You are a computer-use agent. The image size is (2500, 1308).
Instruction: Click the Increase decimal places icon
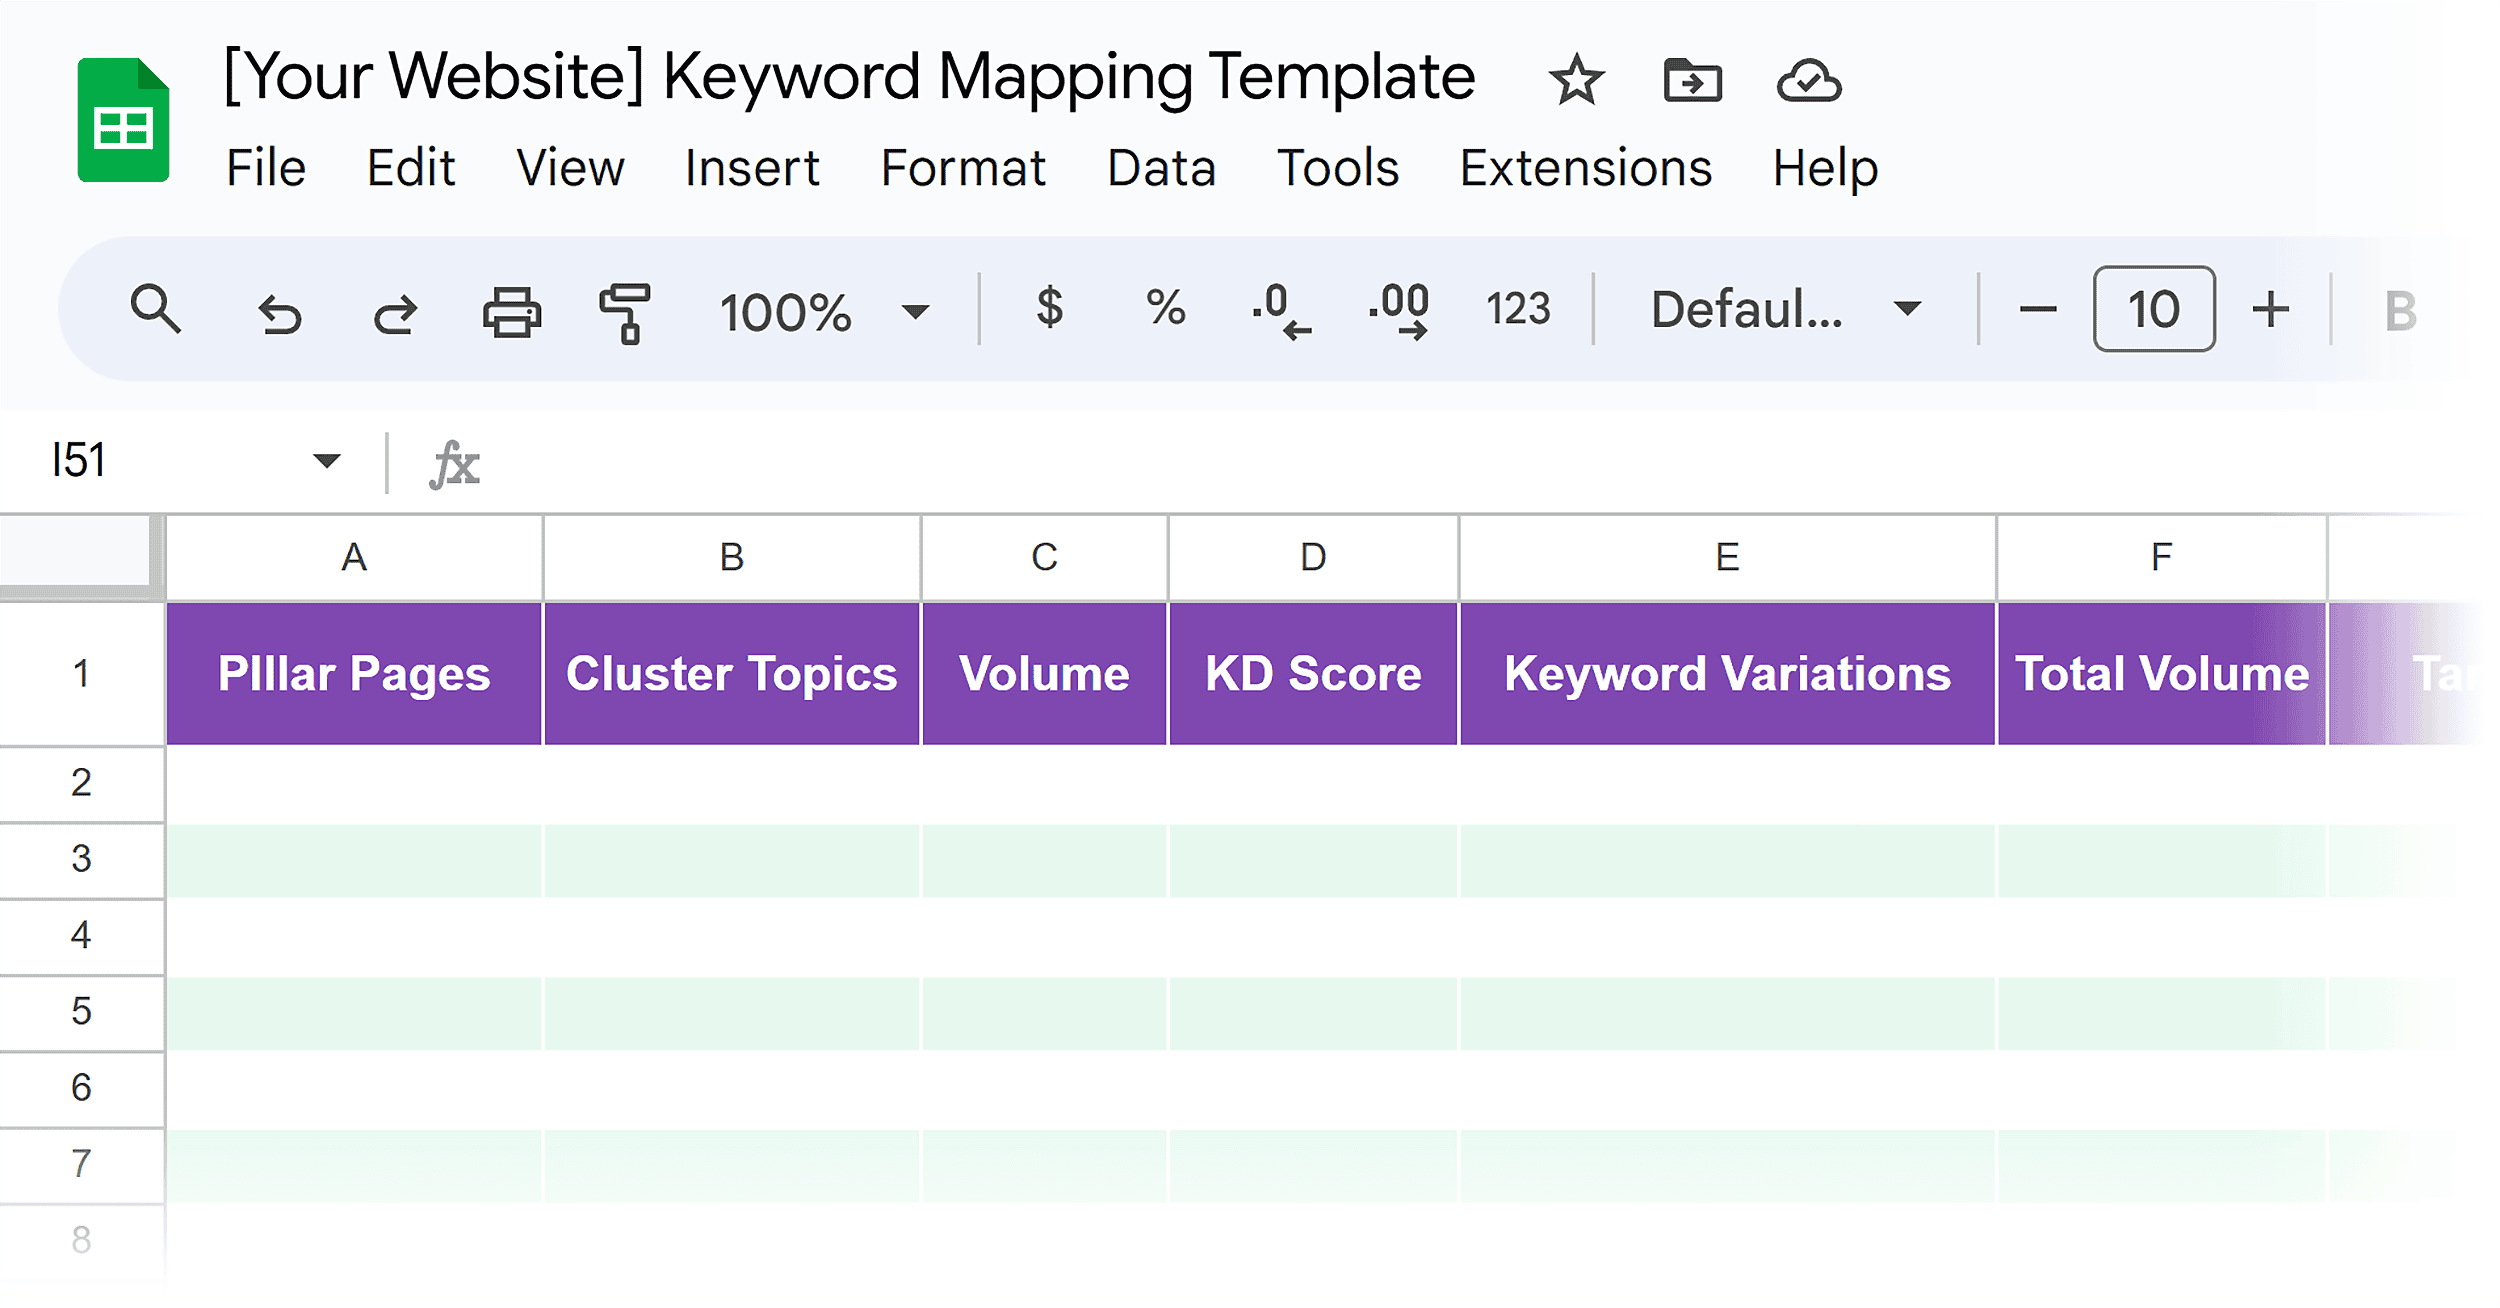click(x=1398, y=311)
